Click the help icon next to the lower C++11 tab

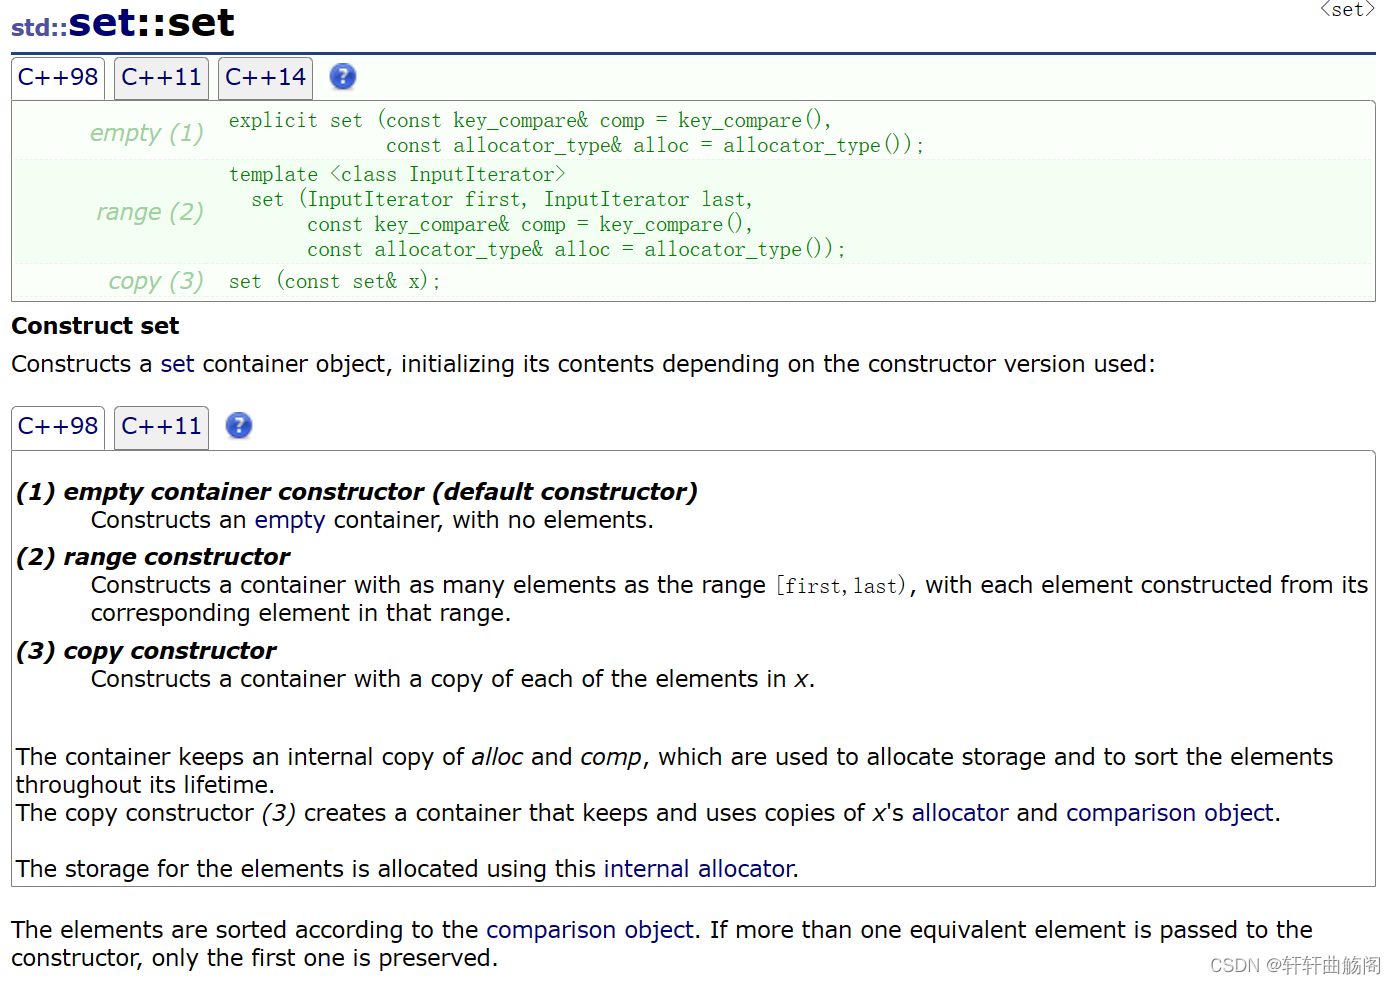click(238, 425)
